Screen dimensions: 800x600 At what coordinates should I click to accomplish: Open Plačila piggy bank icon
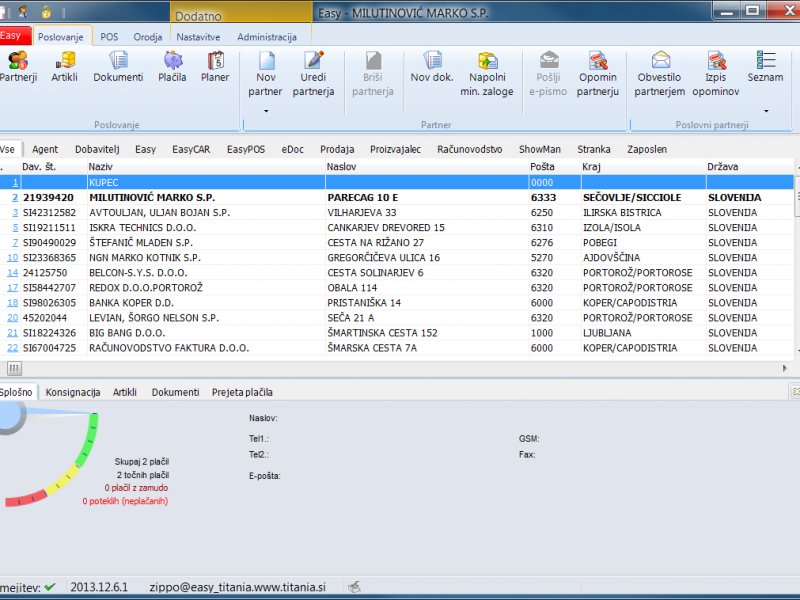pyautogui.click(x=172, y=61)
